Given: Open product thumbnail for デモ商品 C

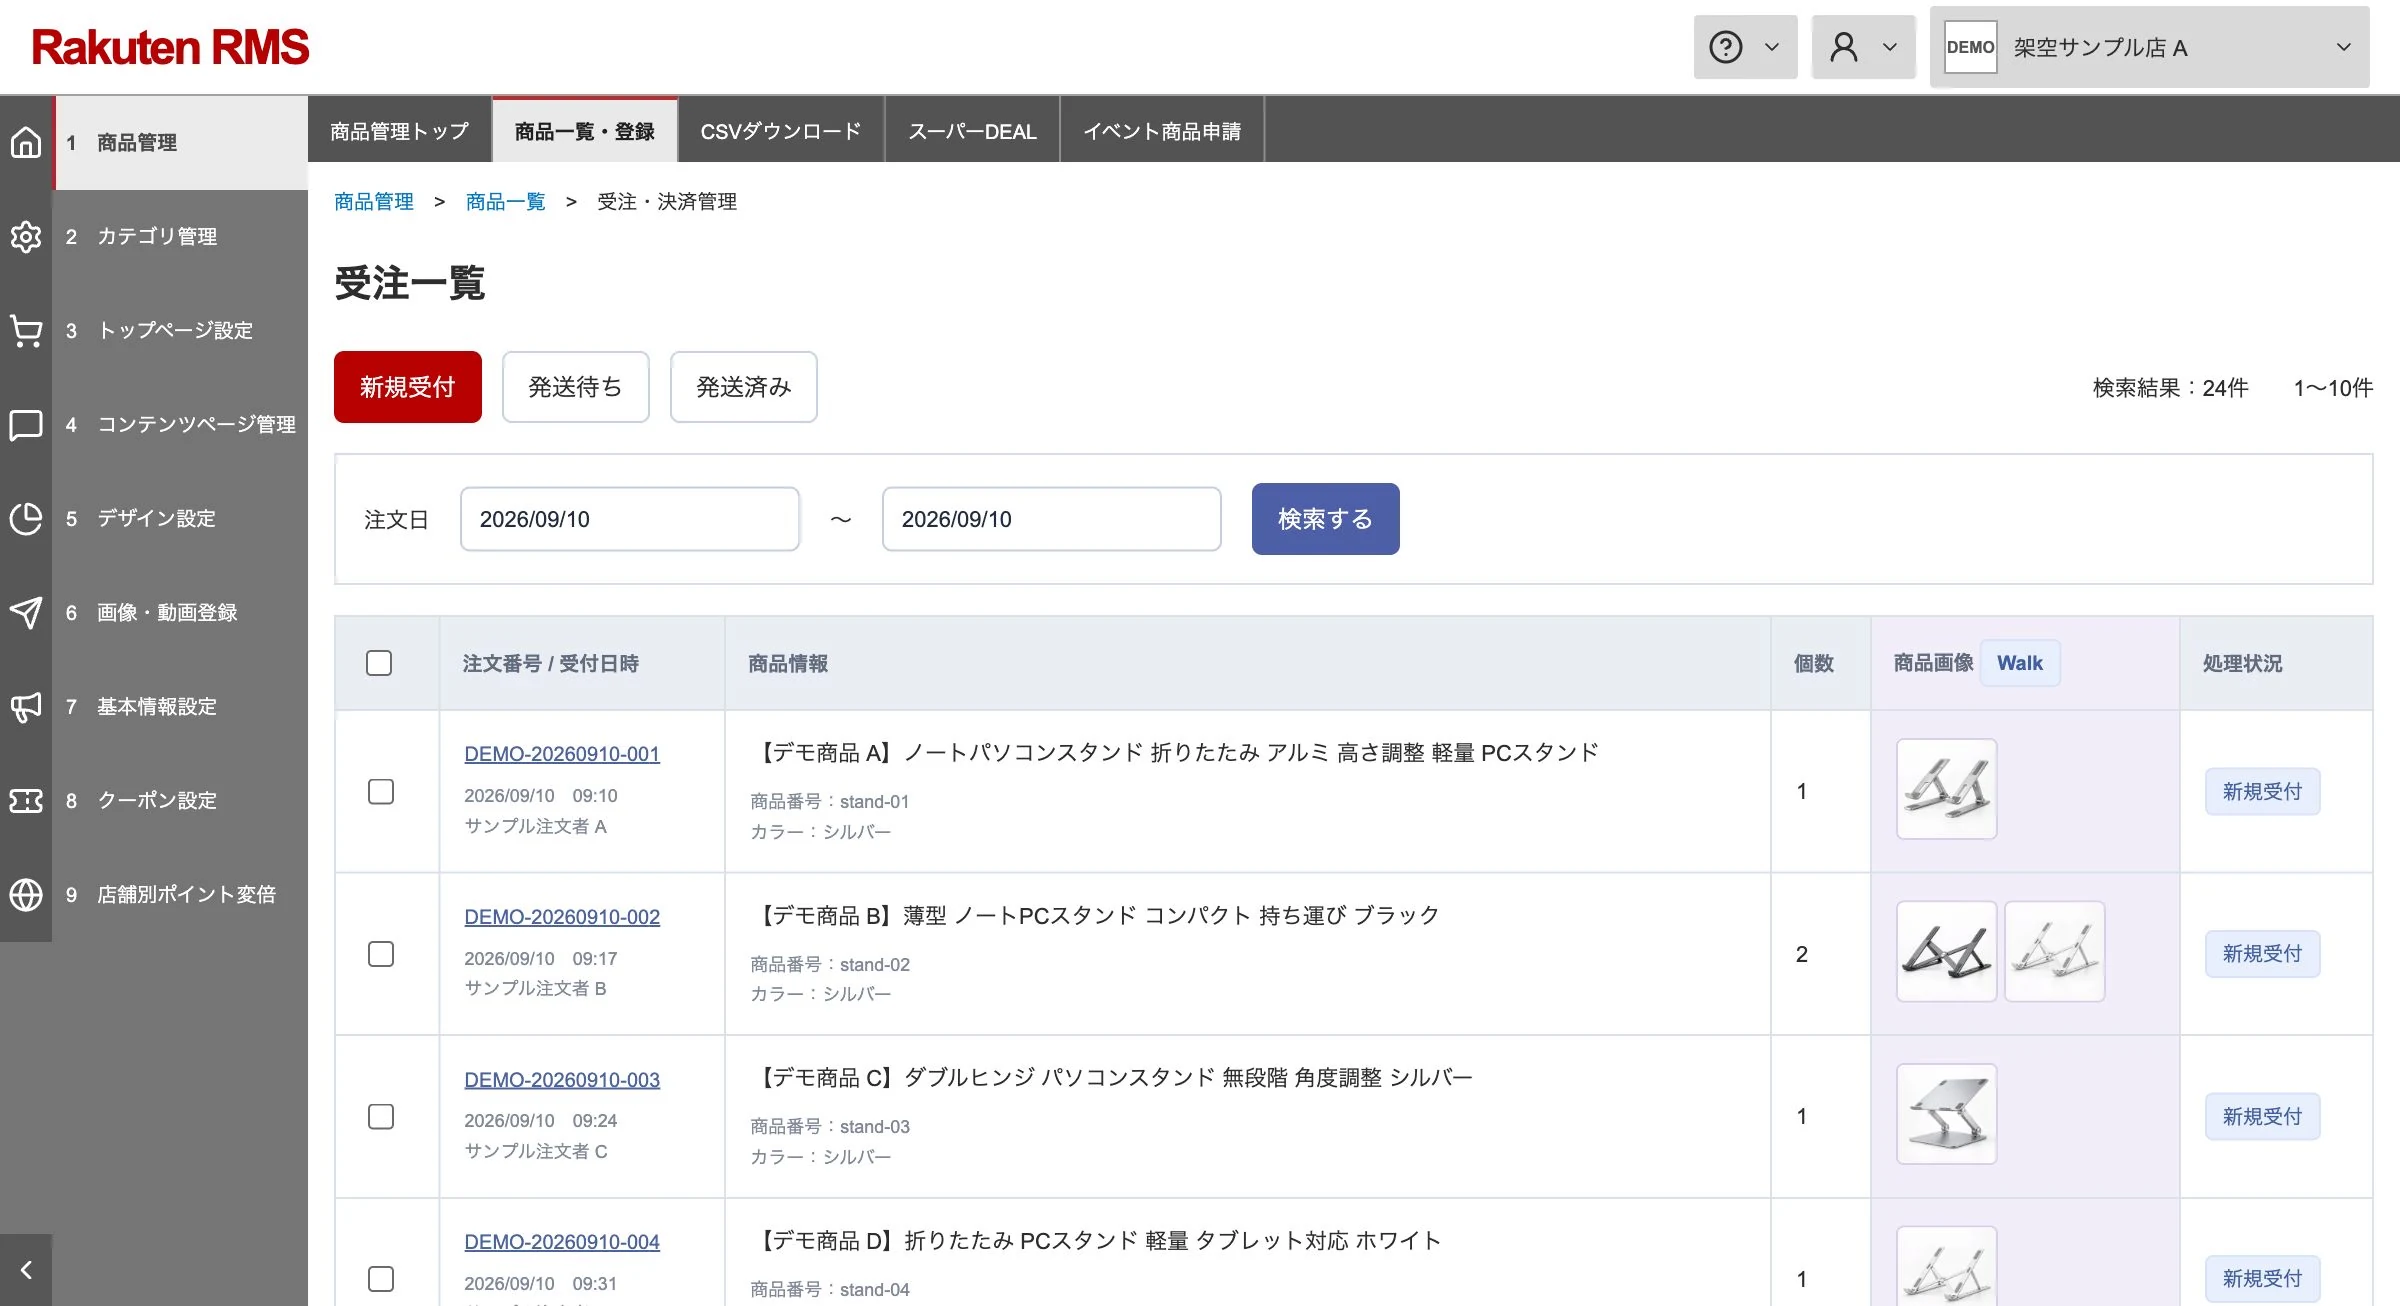Looking at the screenshot, I should pyautogui.click(x=1946, y=1114).
